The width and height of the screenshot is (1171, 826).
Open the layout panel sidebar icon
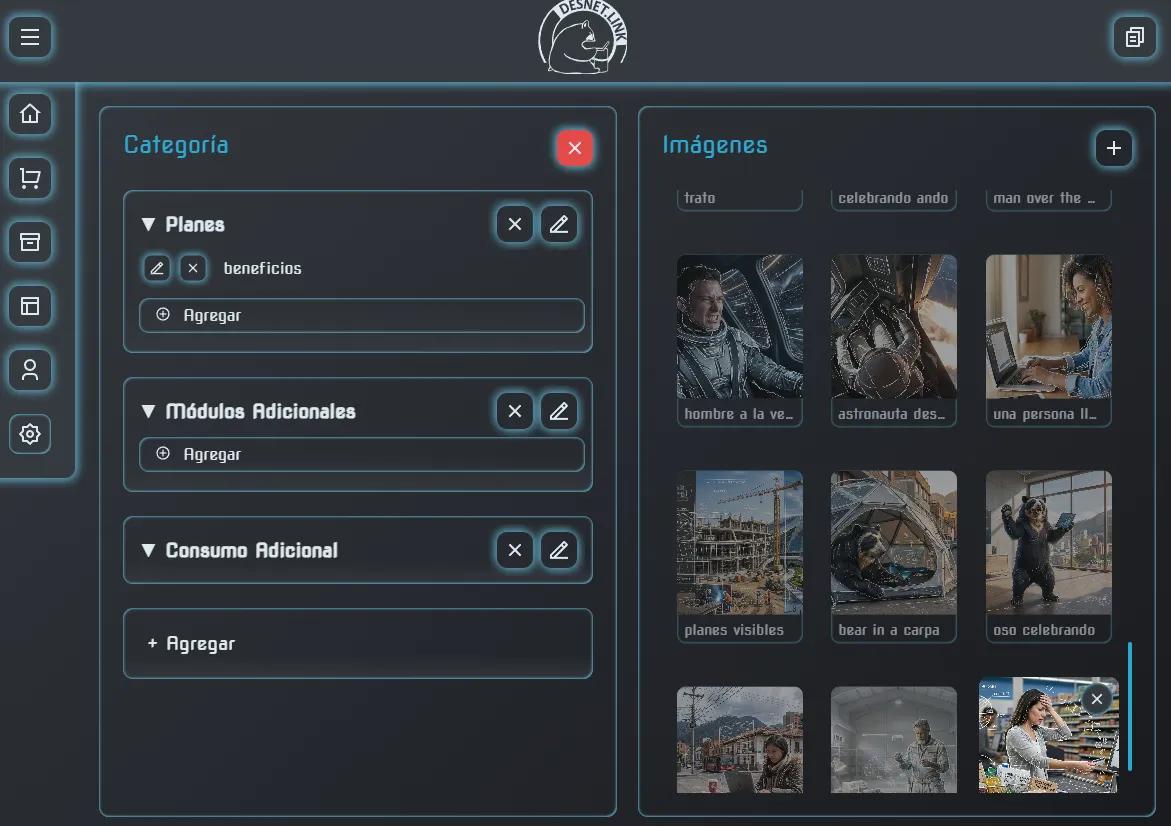(x=30, y=305)
